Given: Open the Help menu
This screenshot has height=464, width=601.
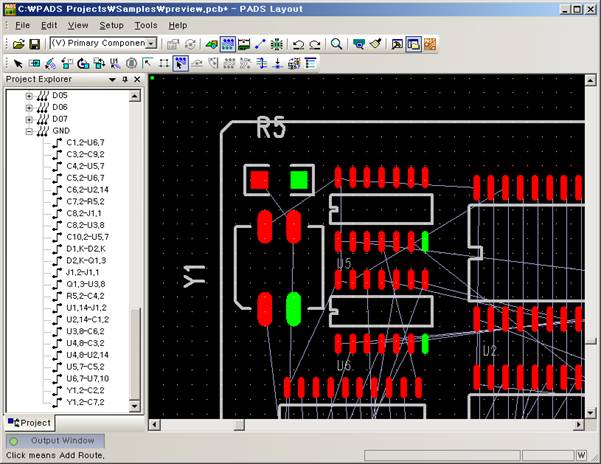Looking at the screenshot, I should [178, 25].
